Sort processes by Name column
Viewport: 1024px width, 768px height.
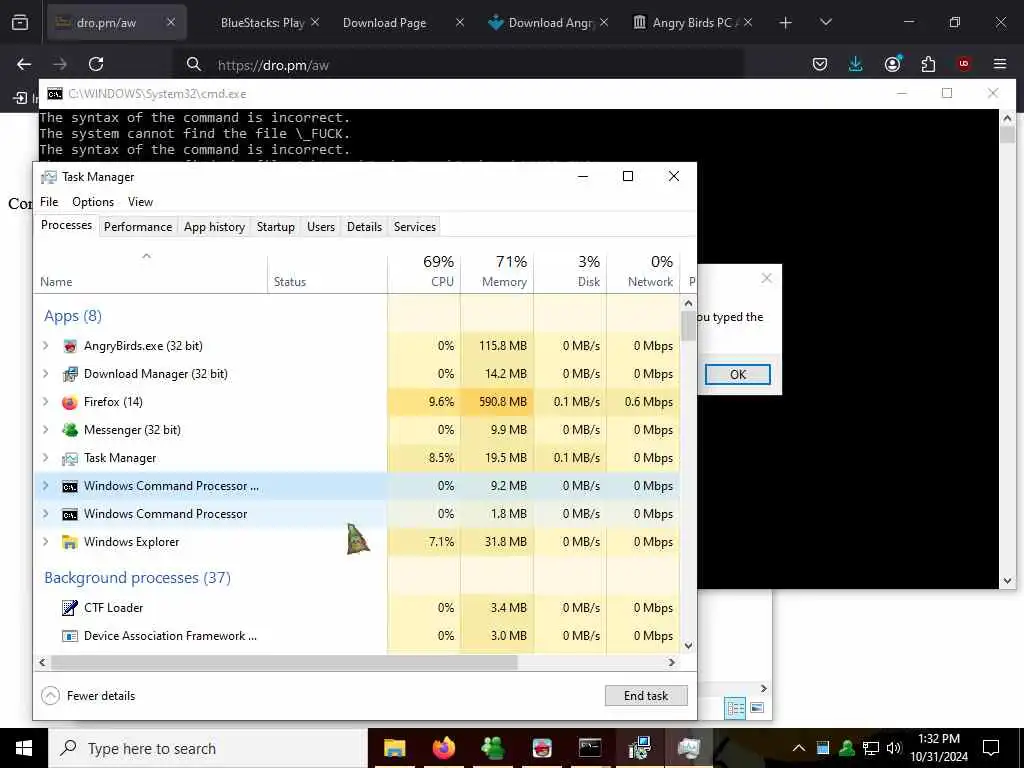coord(150,272)
